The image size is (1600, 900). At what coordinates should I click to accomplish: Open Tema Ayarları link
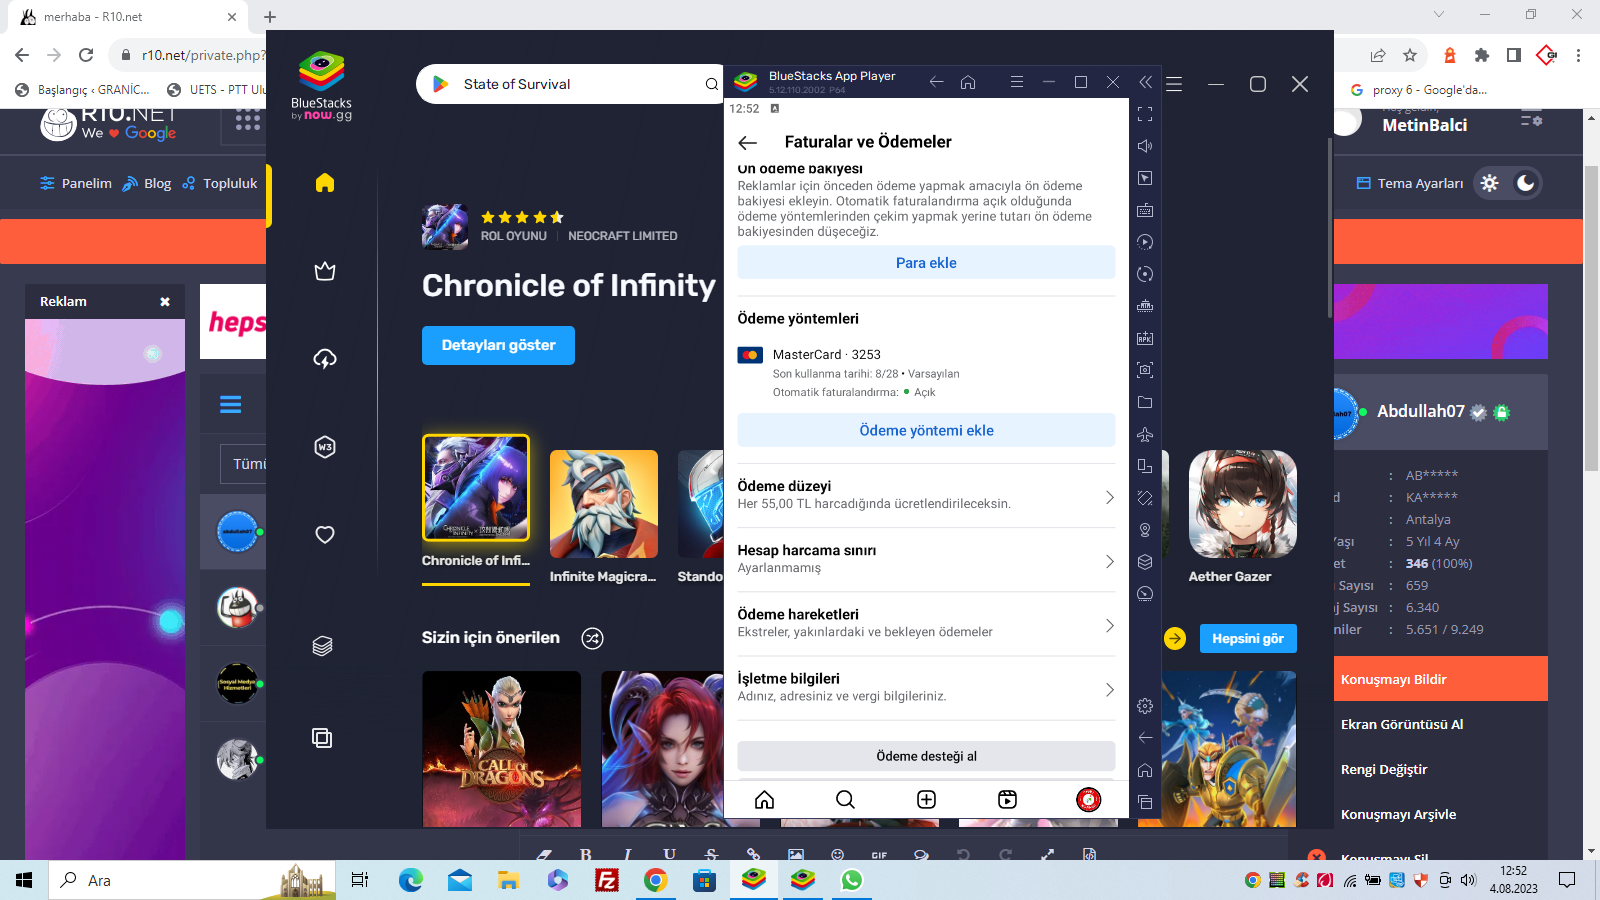click(1410, 183)
